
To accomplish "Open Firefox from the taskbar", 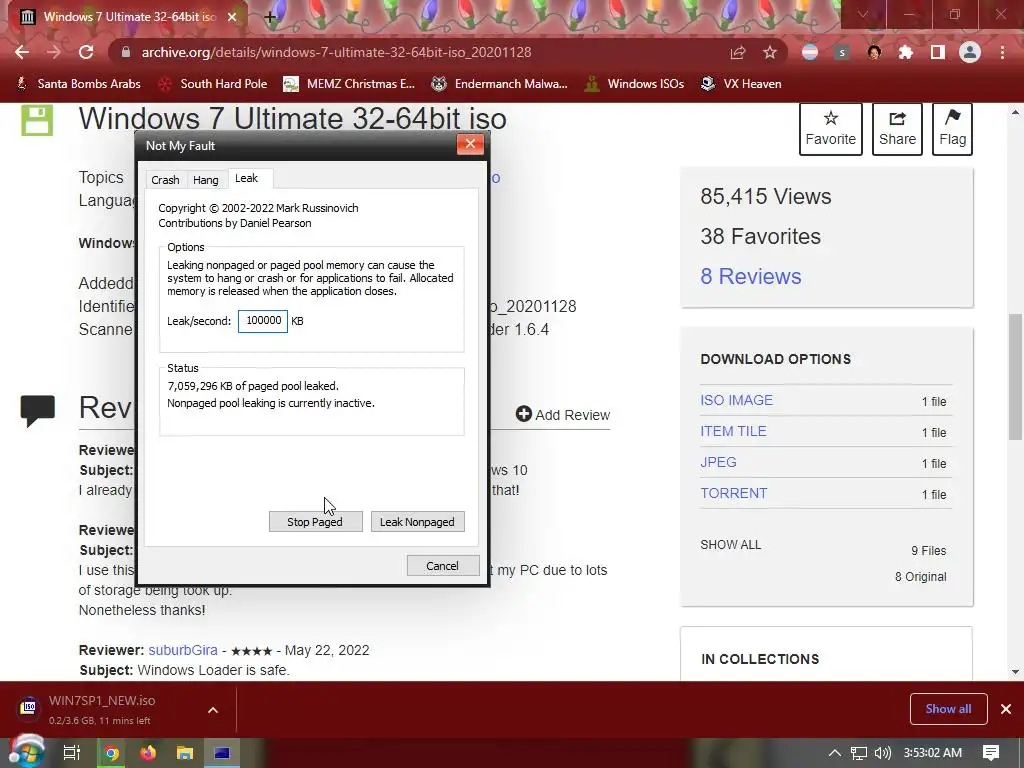I will 148,753.
